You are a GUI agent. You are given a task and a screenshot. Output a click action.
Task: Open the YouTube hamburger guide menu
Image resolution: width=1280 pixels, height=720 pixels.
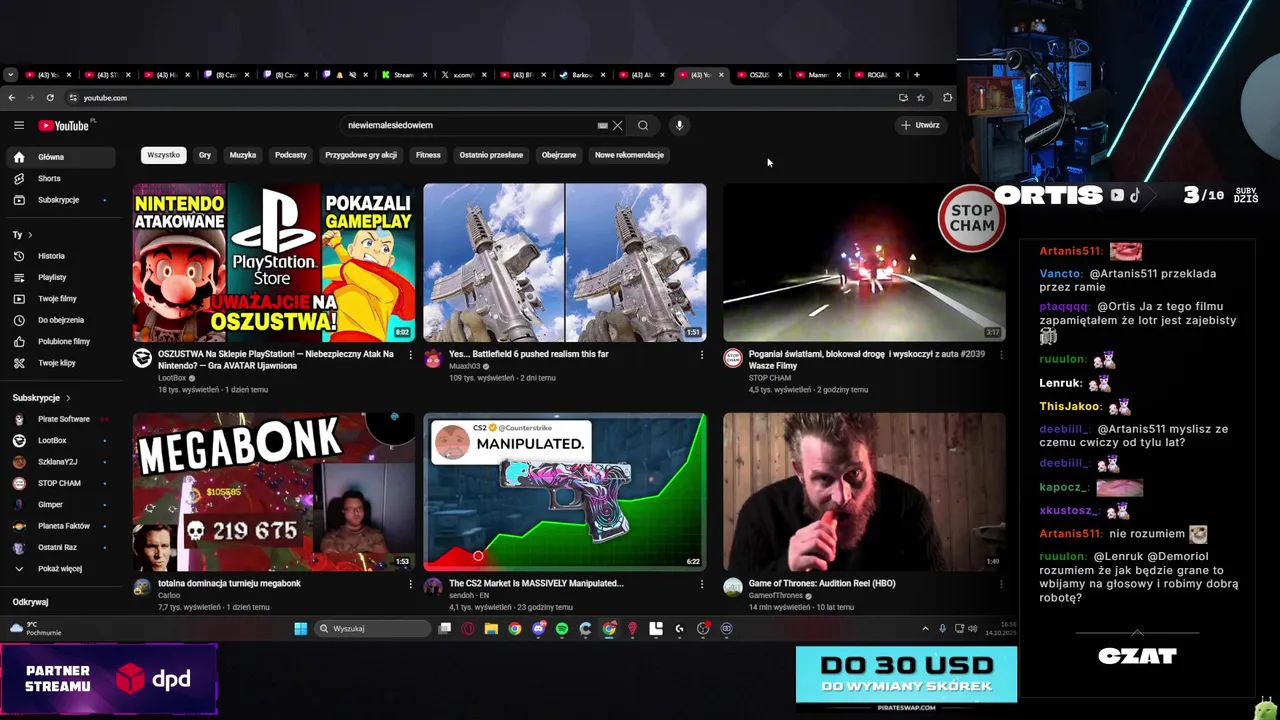(19, 125)
